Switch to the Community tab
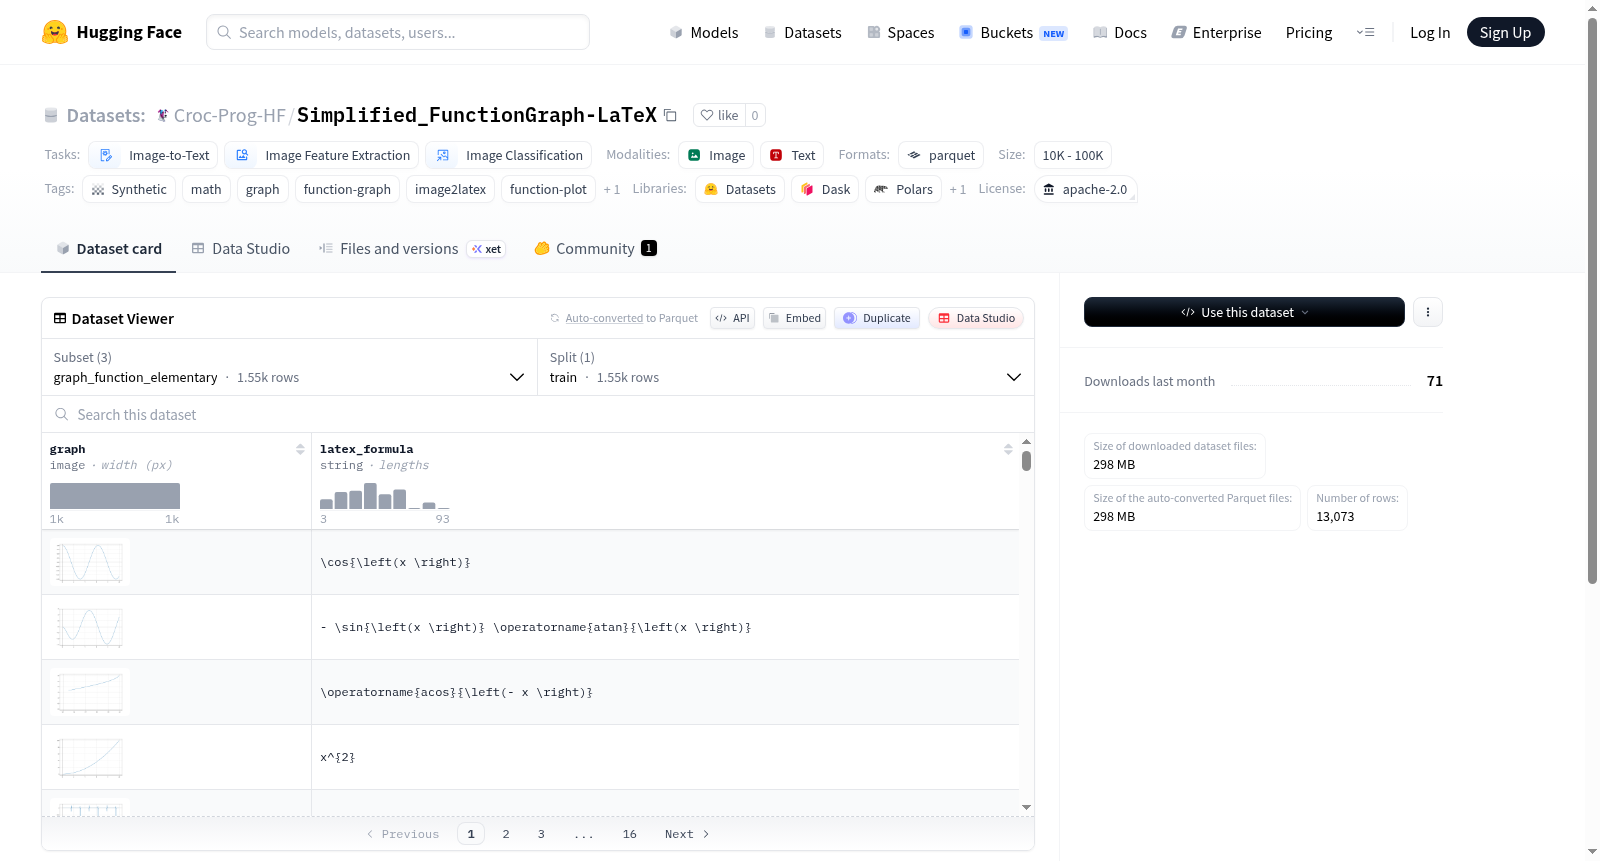The width and height of the screenshot is (1600, 861). pos(595,249)
